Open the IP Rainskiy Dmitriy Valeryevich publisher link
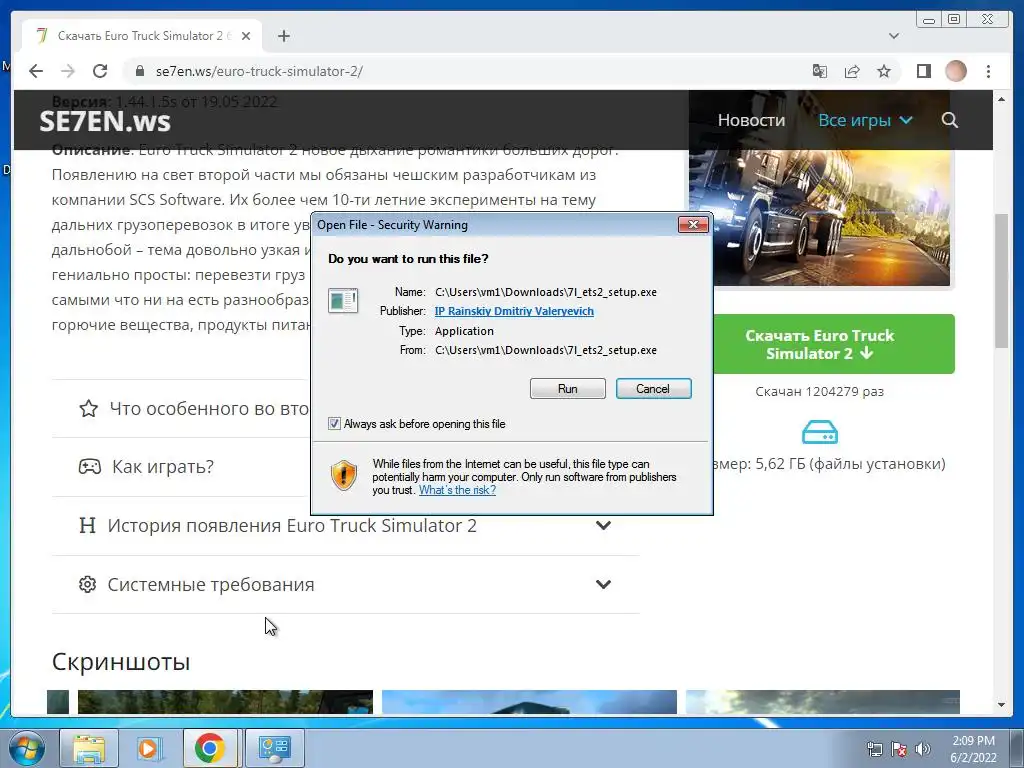 [514, 311]
